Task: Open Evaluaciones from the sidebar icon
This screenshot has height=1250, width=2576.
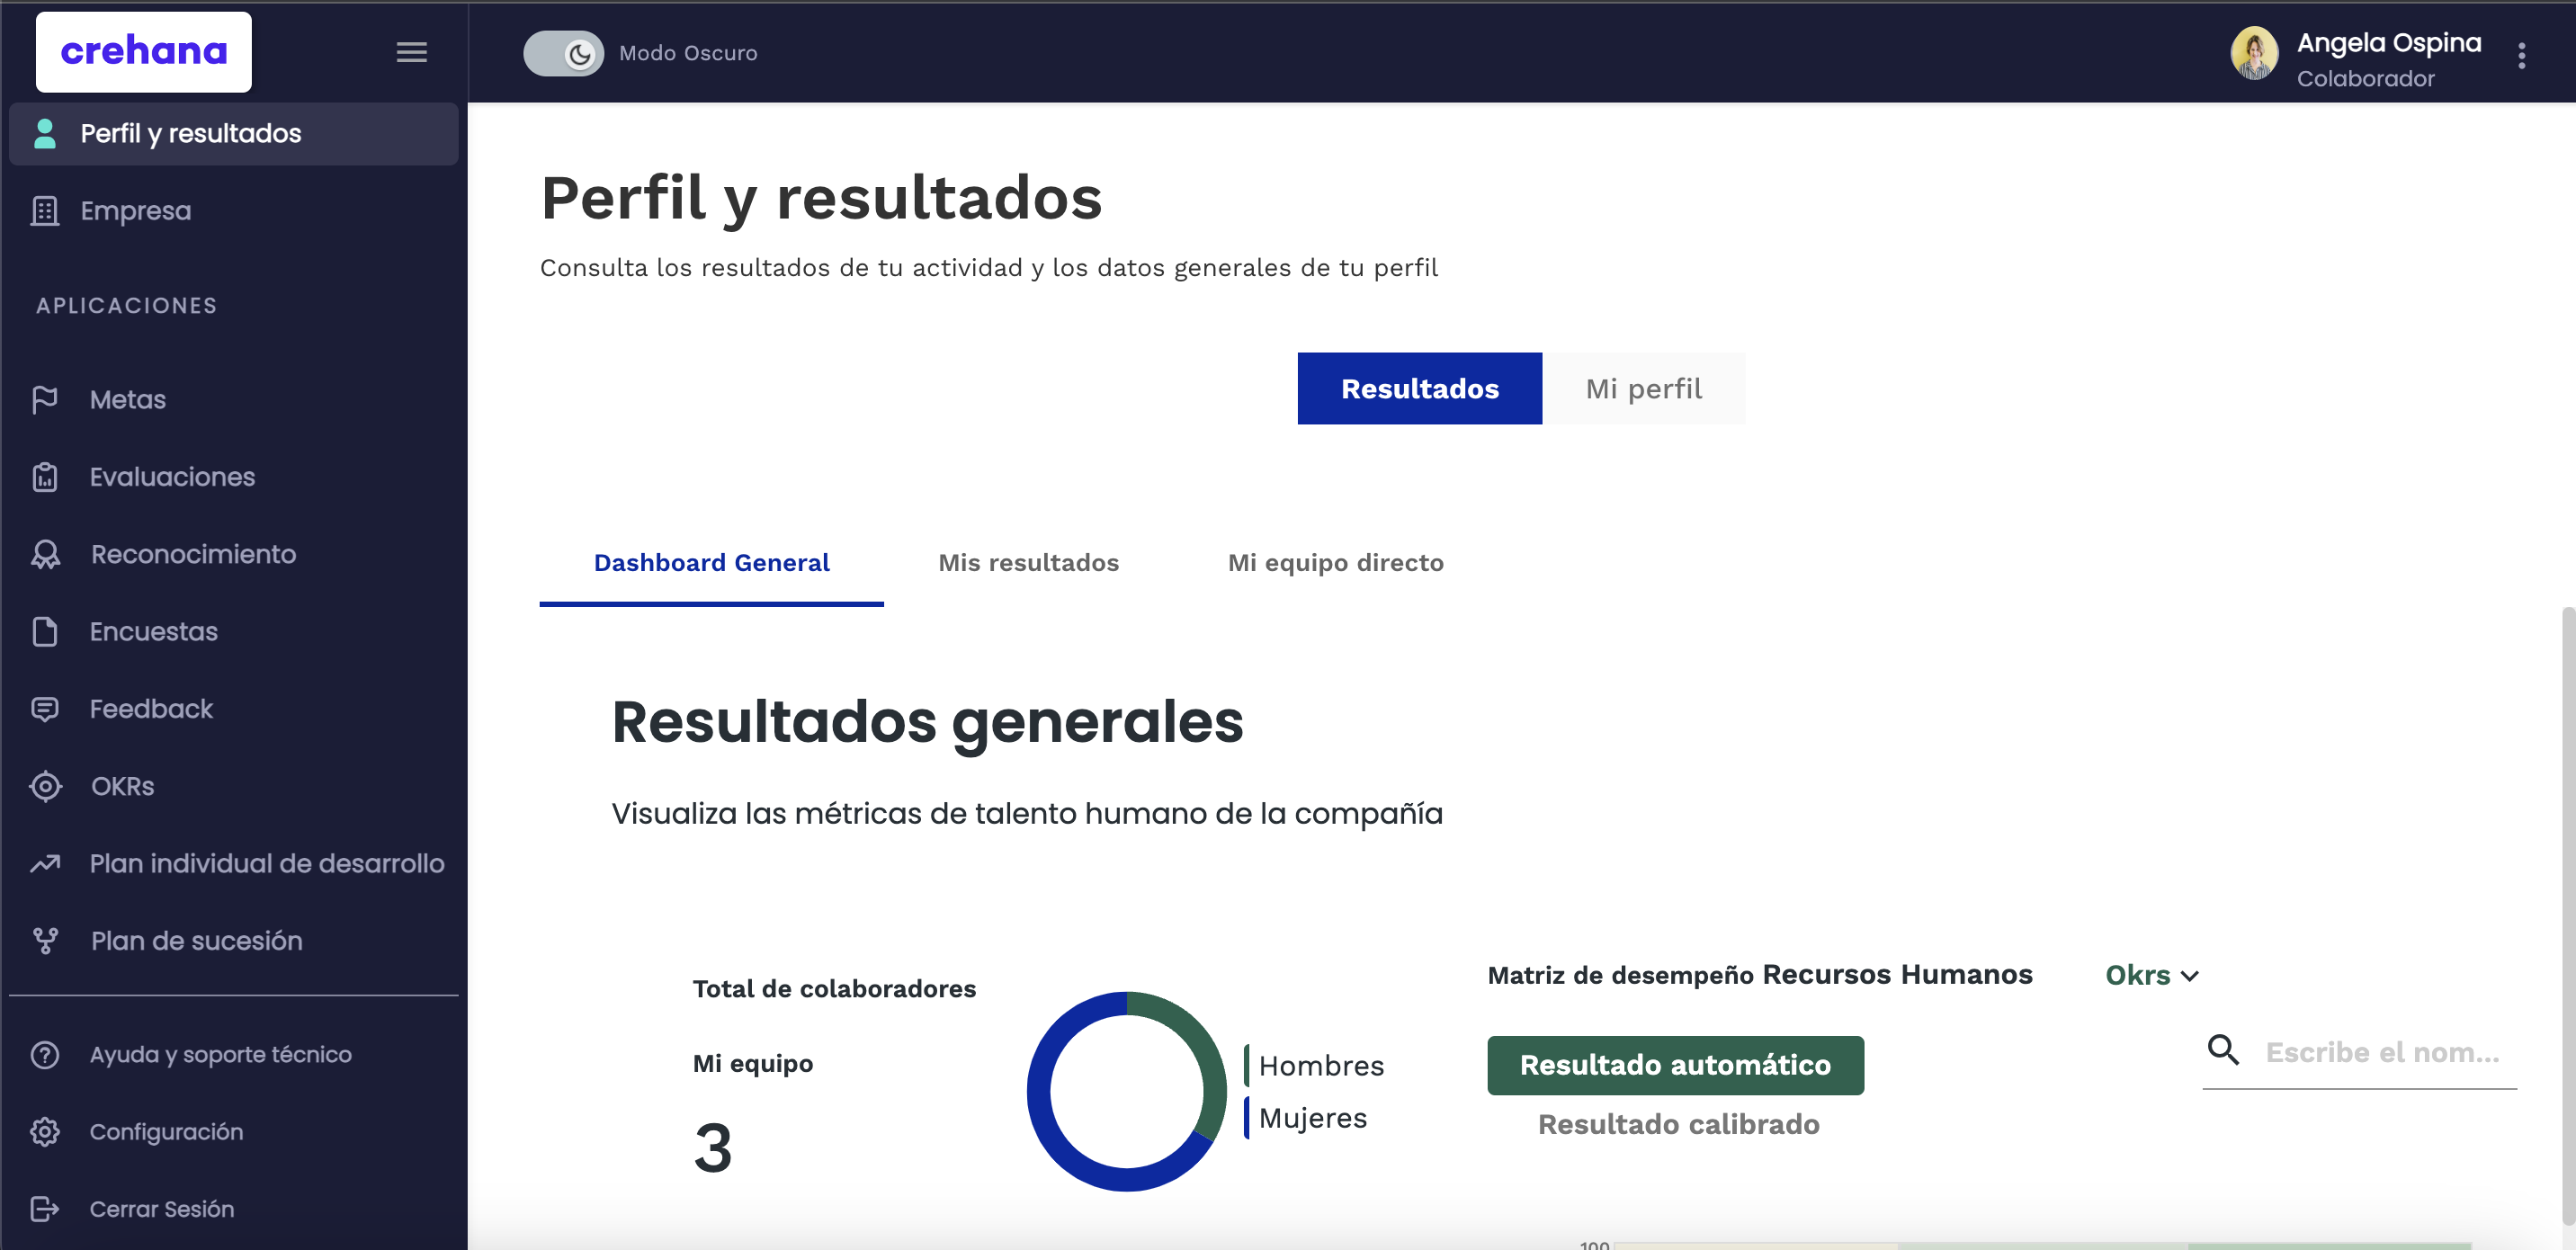Action: coord(46,477)
